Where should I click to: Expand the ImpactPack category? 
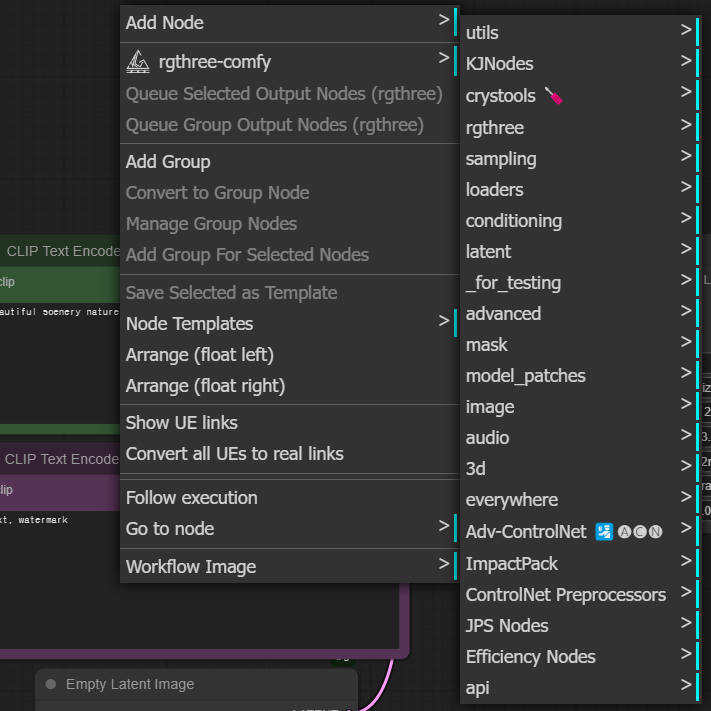pos(582,564)
